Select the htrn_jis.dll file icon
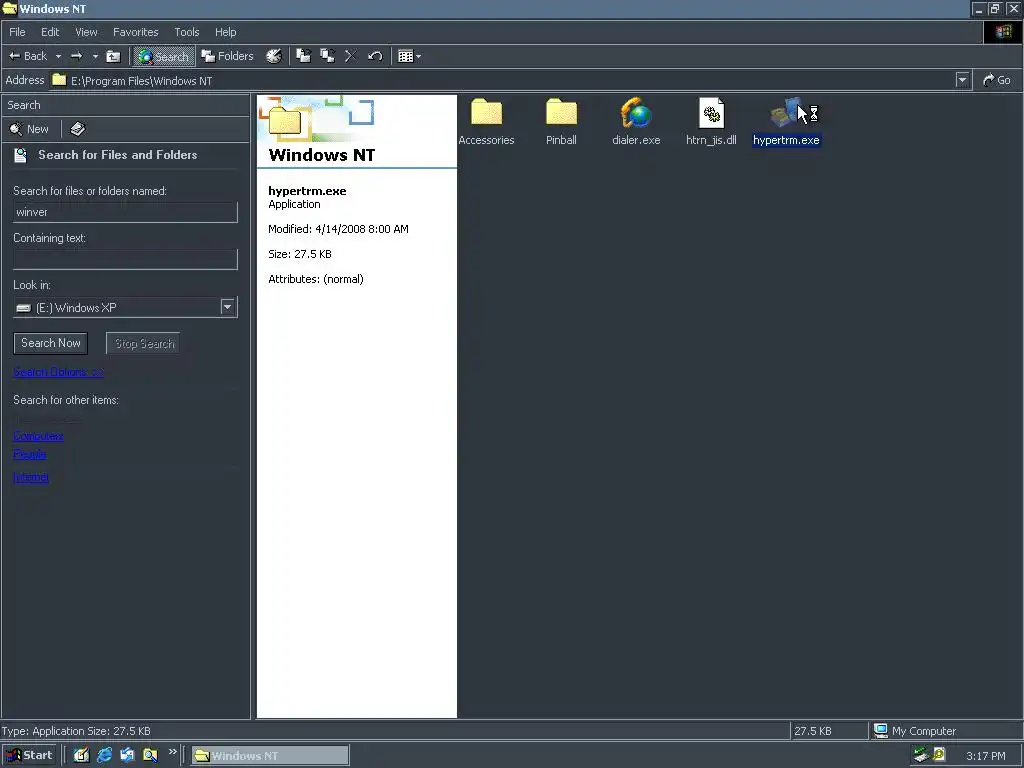Viewport: 1024px width, 768px height. (x=711, y=121)
